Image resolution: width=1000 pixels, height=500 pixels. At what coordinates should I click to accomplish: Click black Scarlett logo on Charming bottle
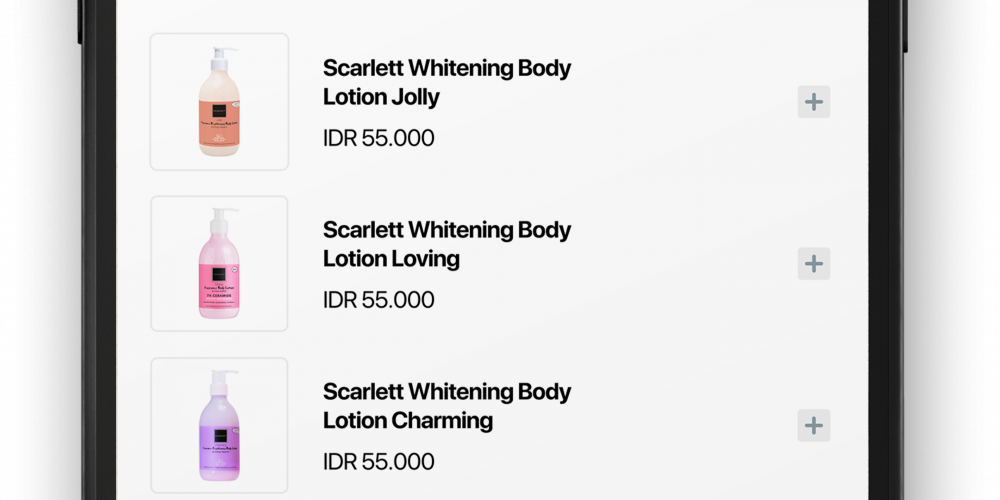[214, 432]
